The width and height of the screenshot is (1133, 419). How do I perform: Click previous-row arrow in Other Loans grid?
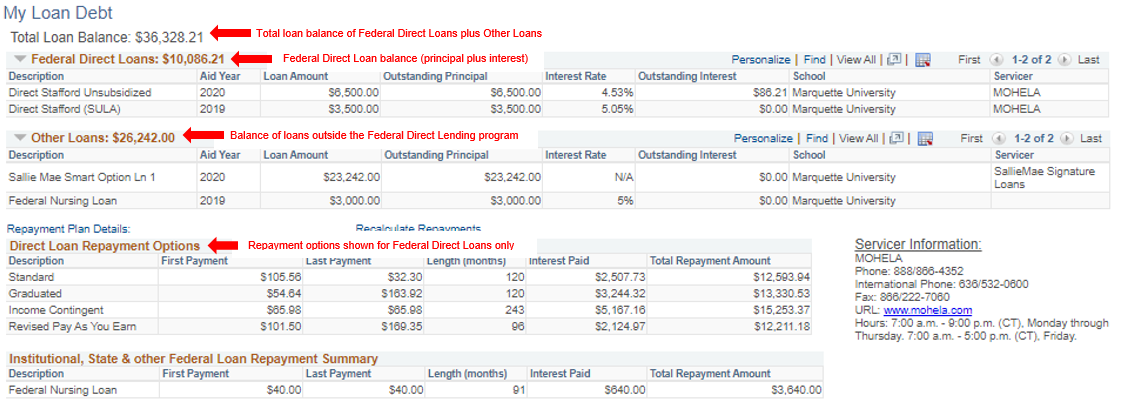[x=995, y=139]
